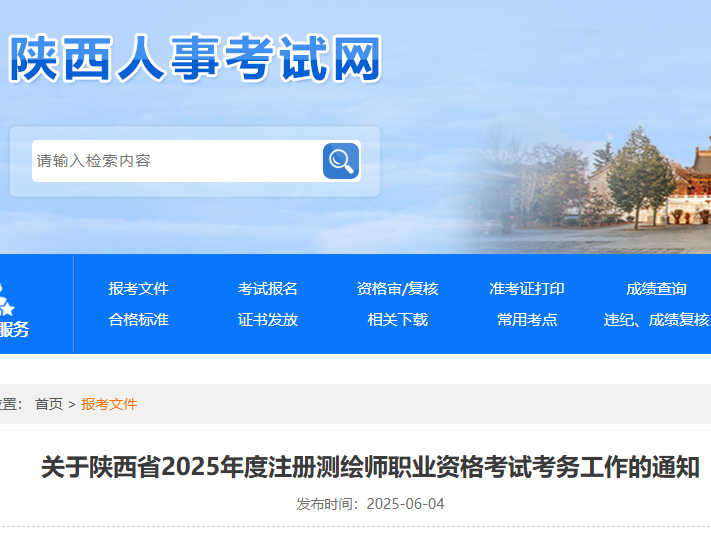Screen dimensions: 711x535
Task: Click the 陕西人事考试网 site title logo
Action: click(x=195, y=58)
